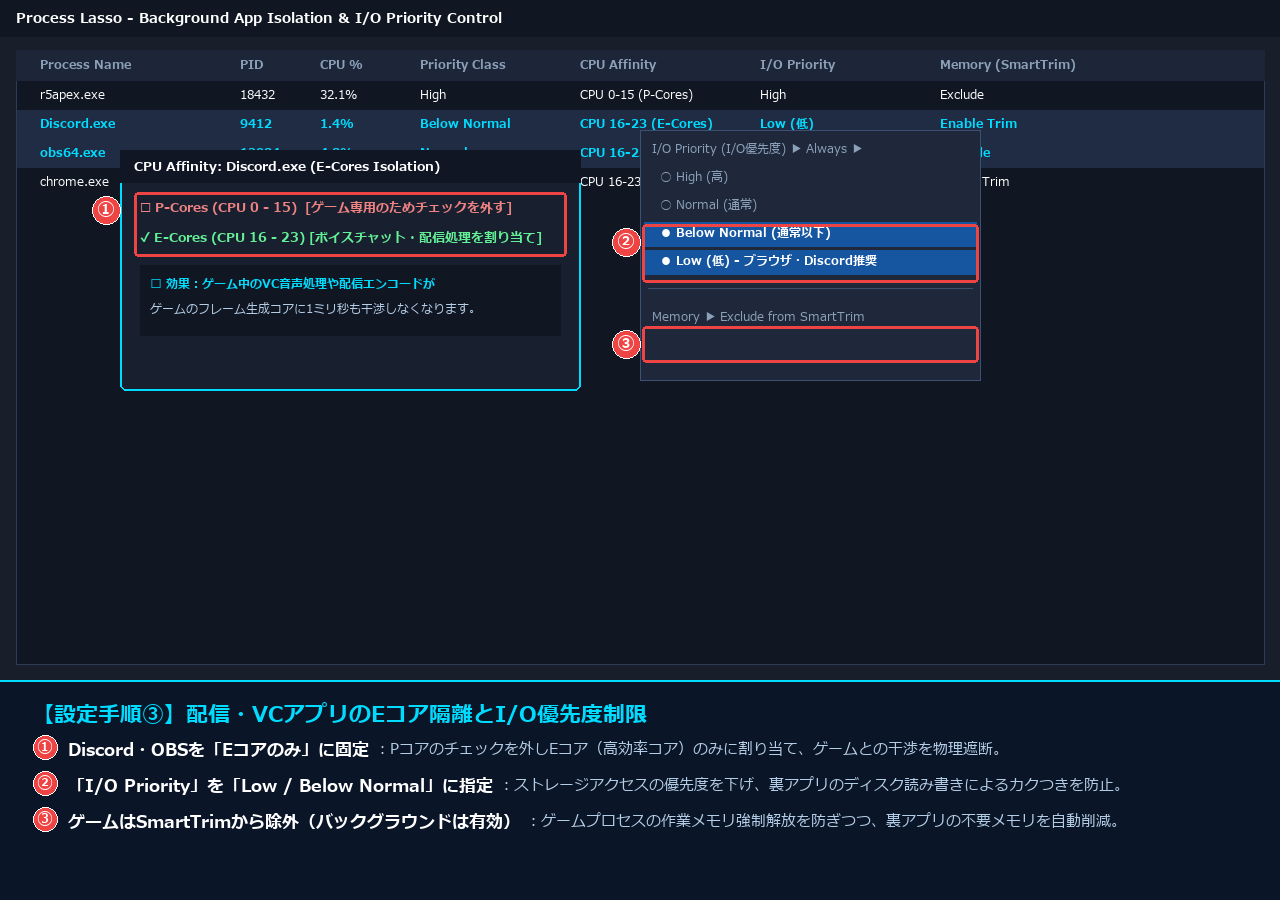Viewport: 1280px width, 900px height.
Task: Click the Exclude memory cell for r5apex.exe
Action: tap(962, 95)
